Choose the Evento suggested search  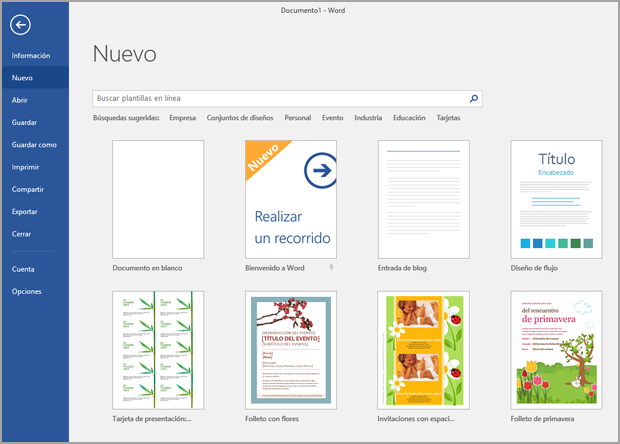coord(333,118)
